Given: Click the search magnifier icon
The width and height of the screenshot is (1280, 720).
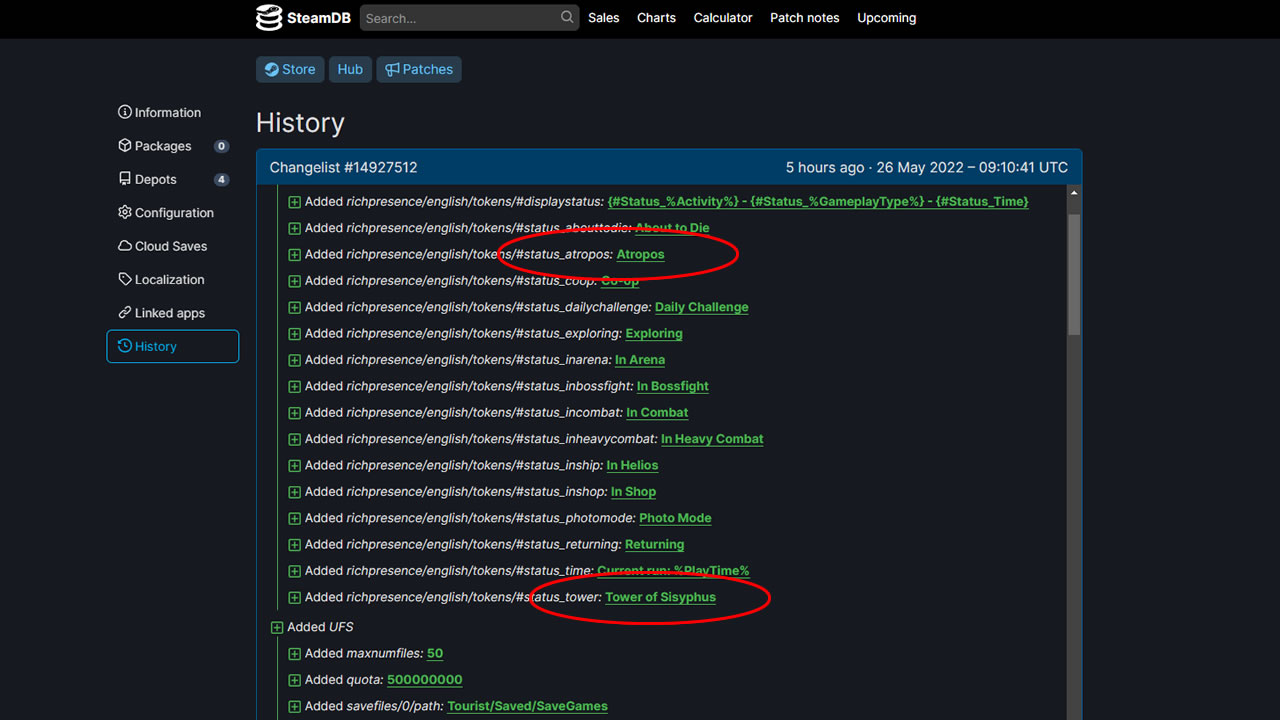Looking at the screenshot, I should 567,17.
